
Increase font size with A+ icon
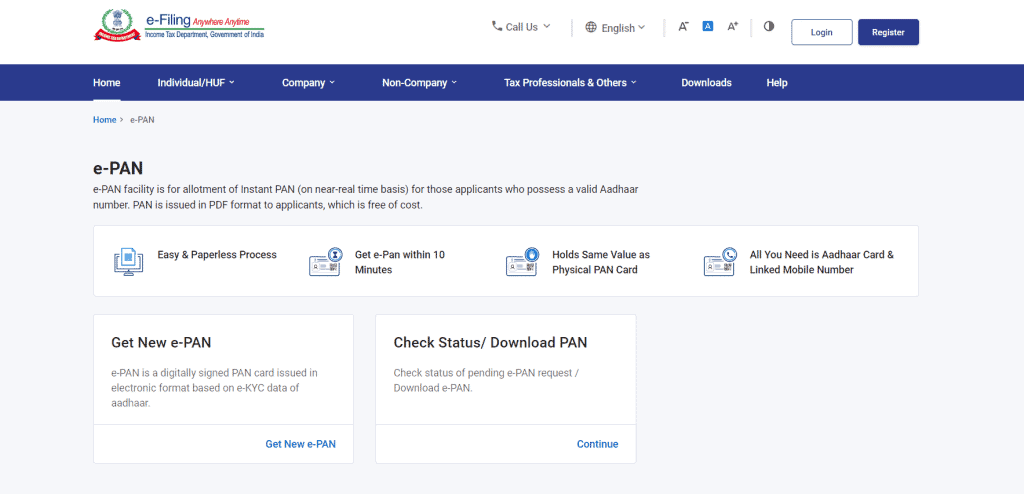click(x=732, y=27)
